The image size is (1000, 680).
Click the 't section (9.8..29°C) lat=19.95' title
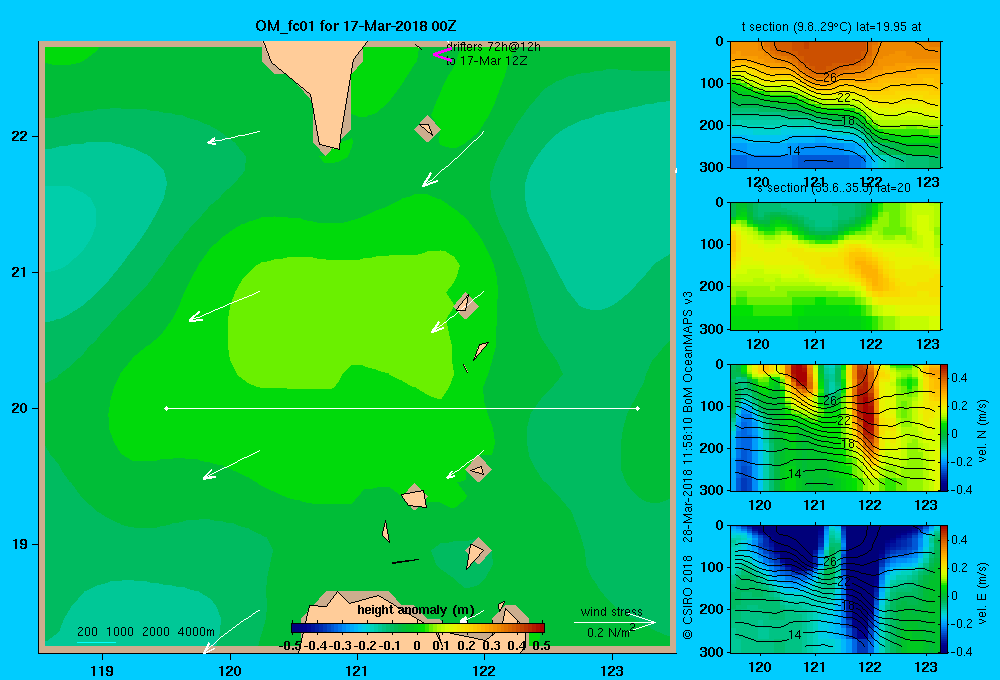point(831,27)
